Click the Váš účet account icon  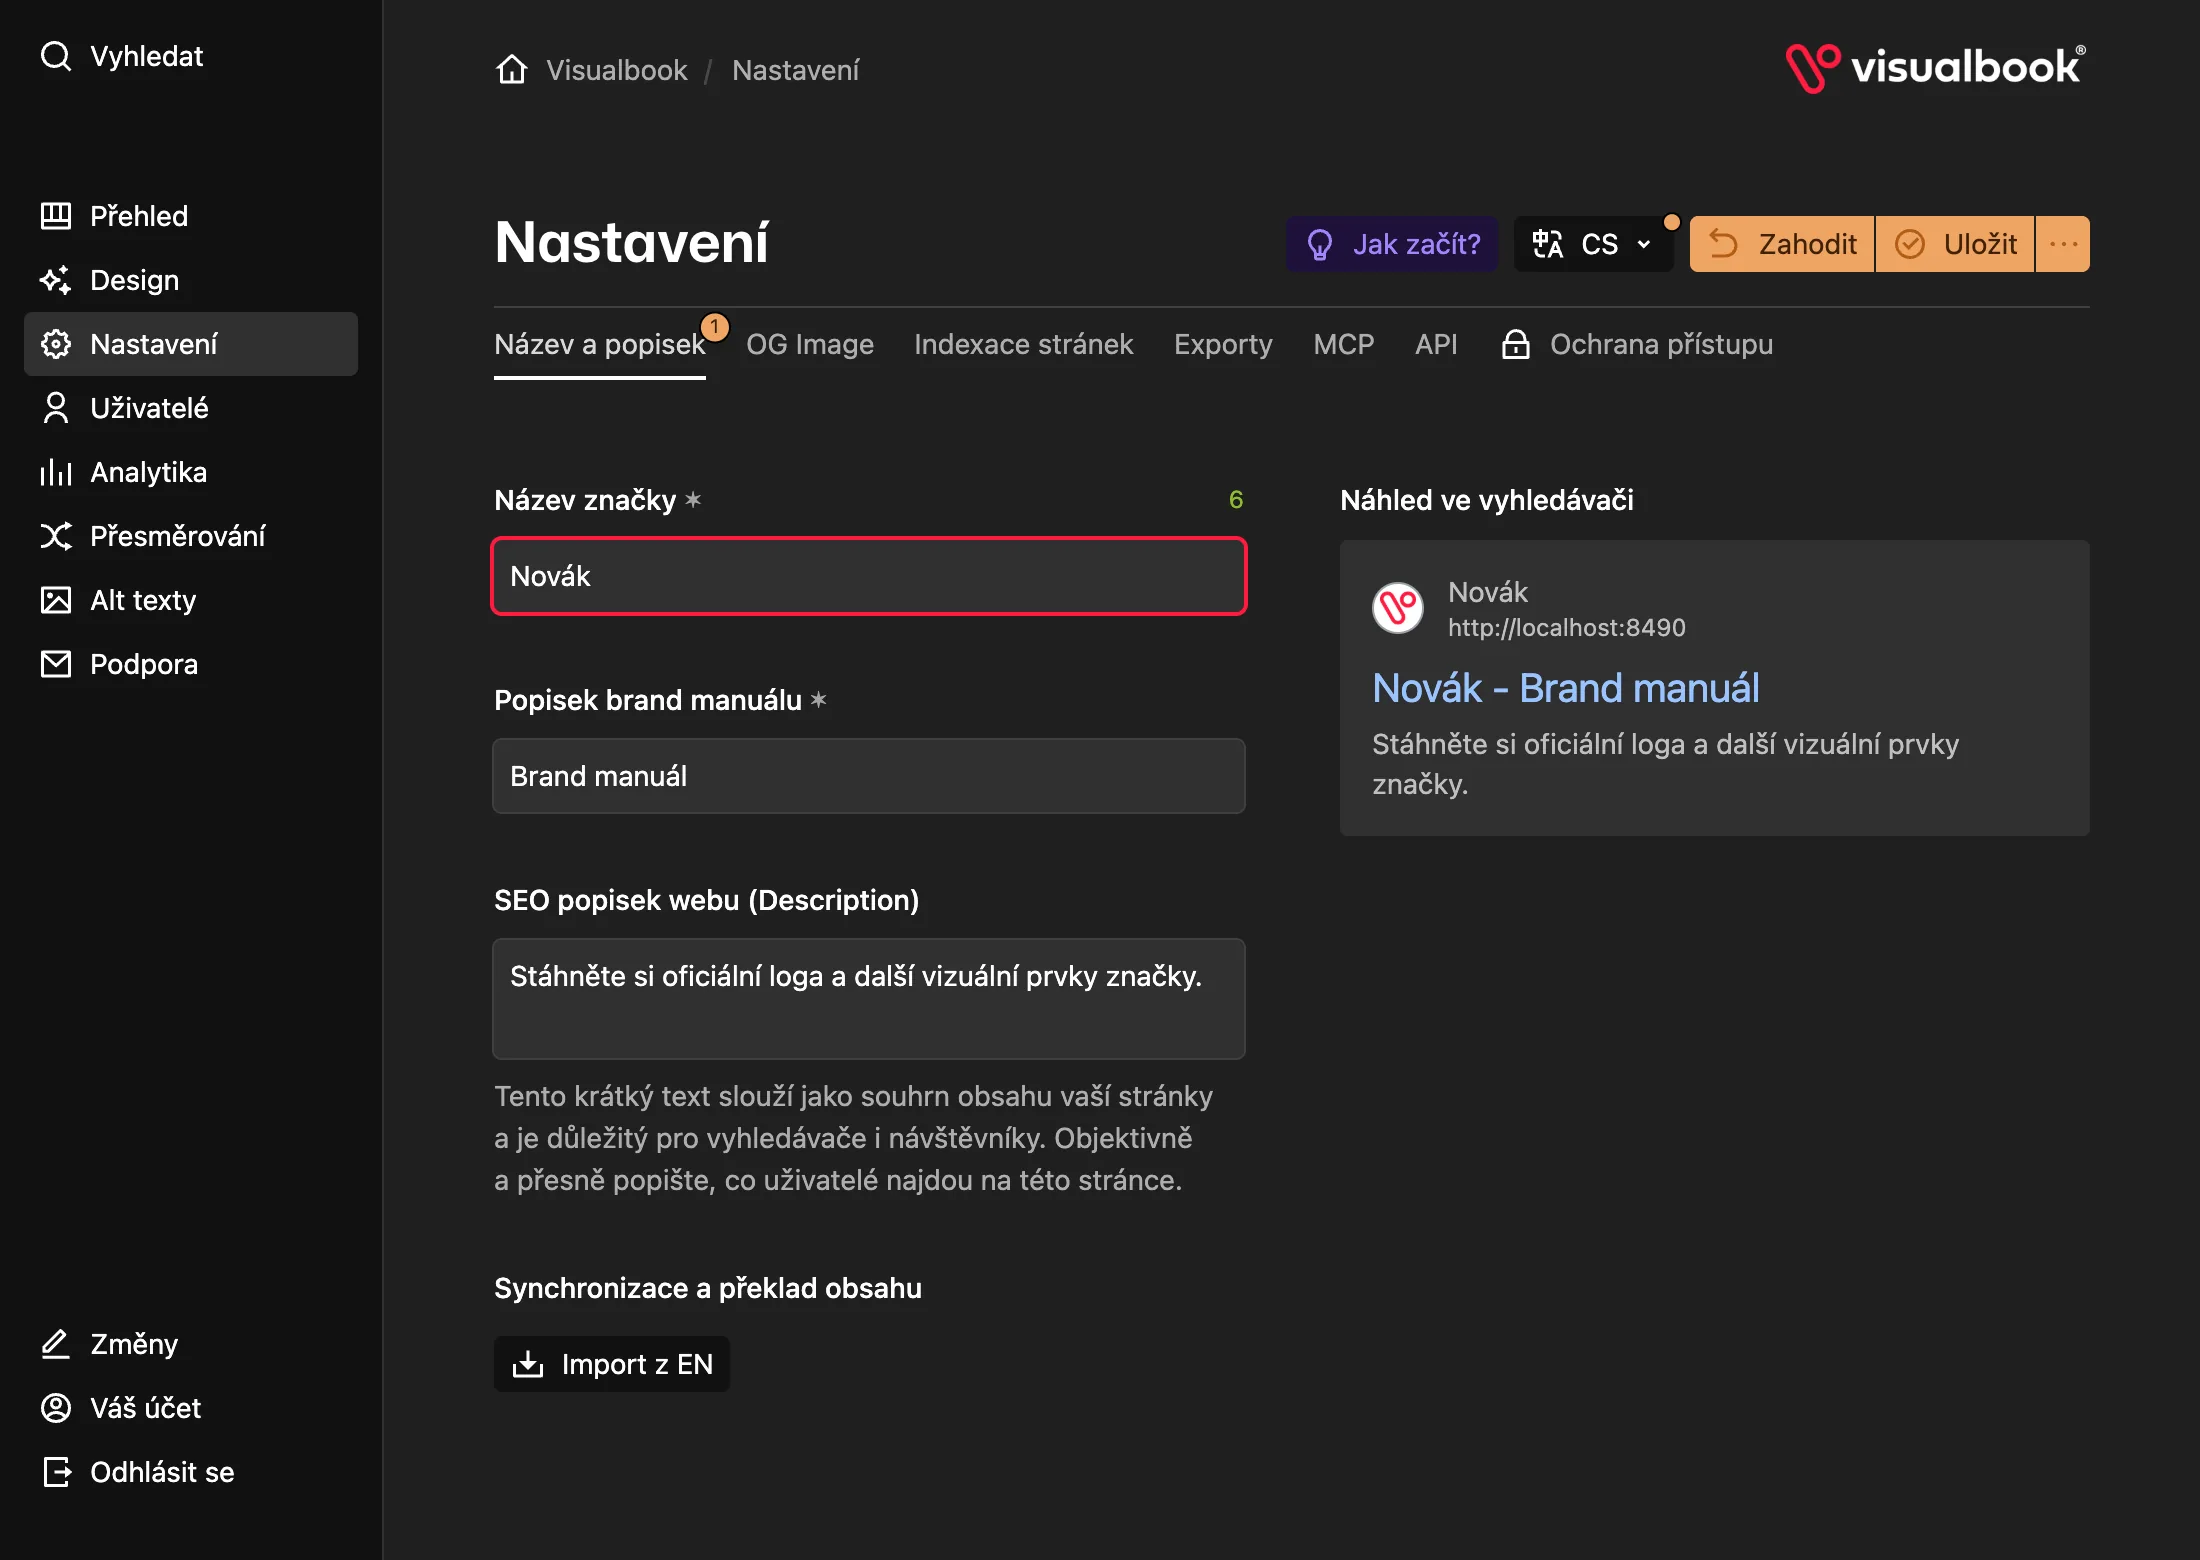click(56, 1408)
